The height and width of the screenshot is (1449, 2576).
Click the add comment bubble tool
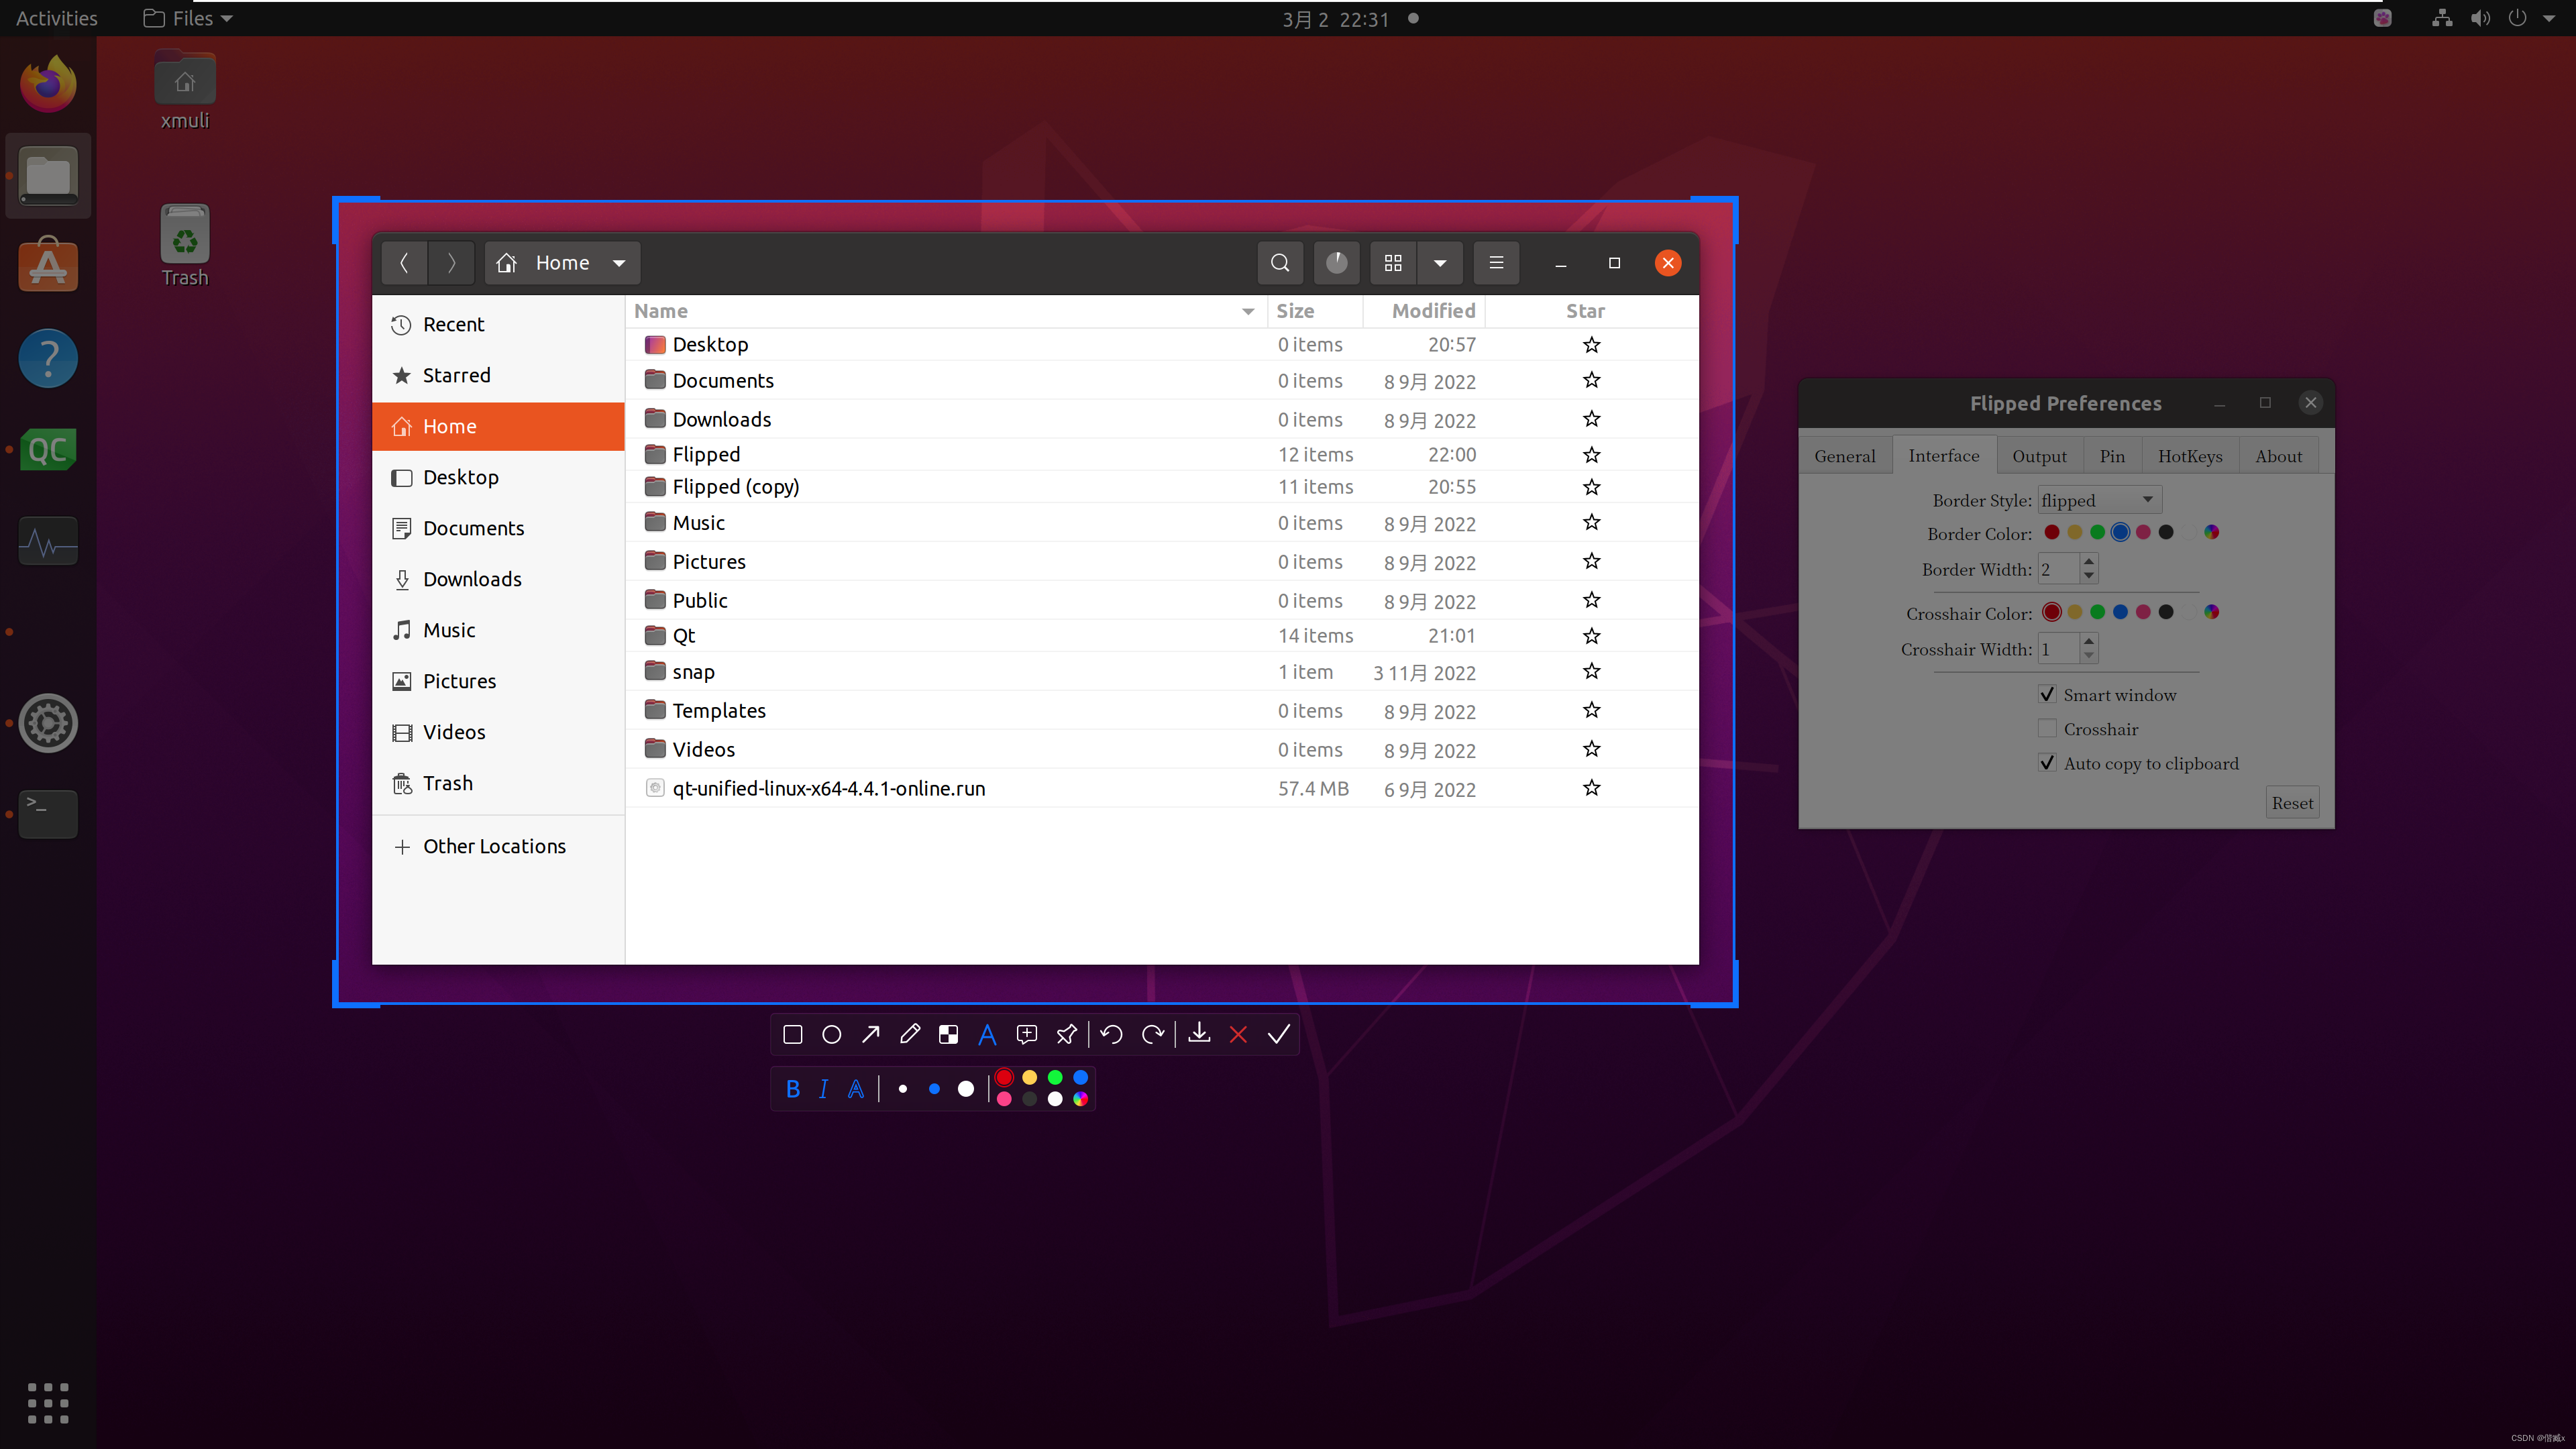tap(1026, 1034)
